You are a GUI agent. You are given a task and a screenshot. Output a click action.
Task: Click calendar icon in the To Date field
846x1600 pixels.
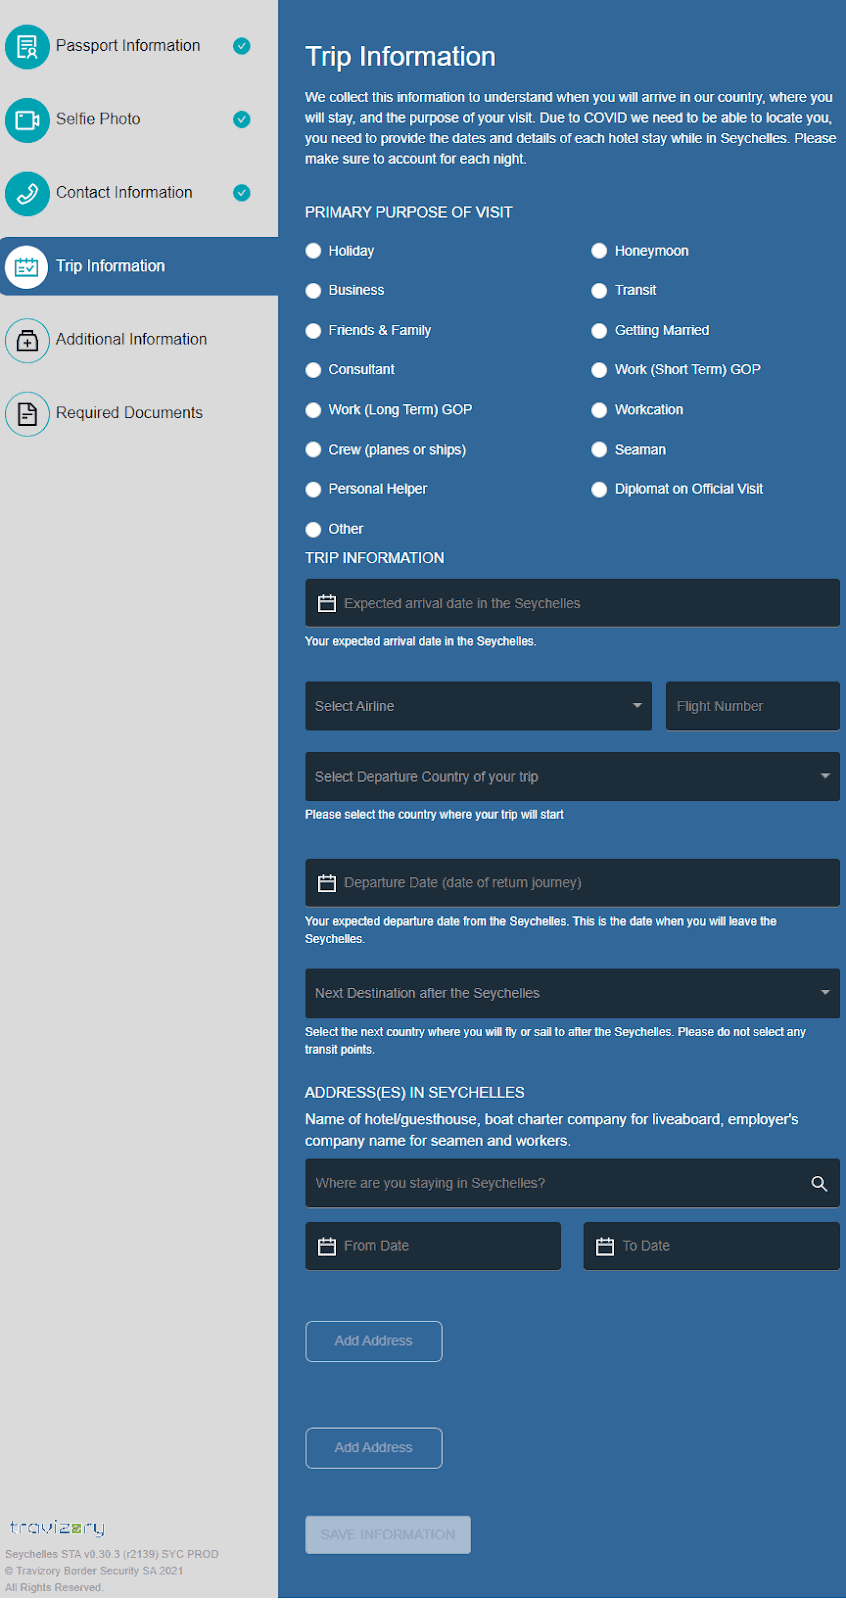point(604,1246)
